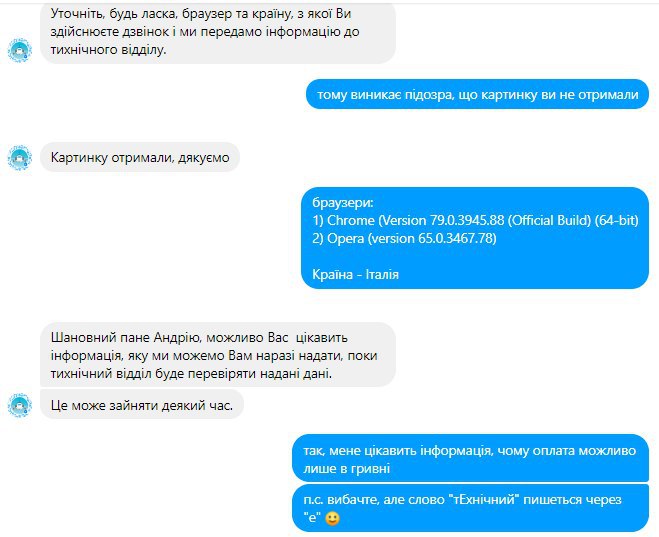
Task: Click the smiley emoji in the last message
Action: point(332,518)
